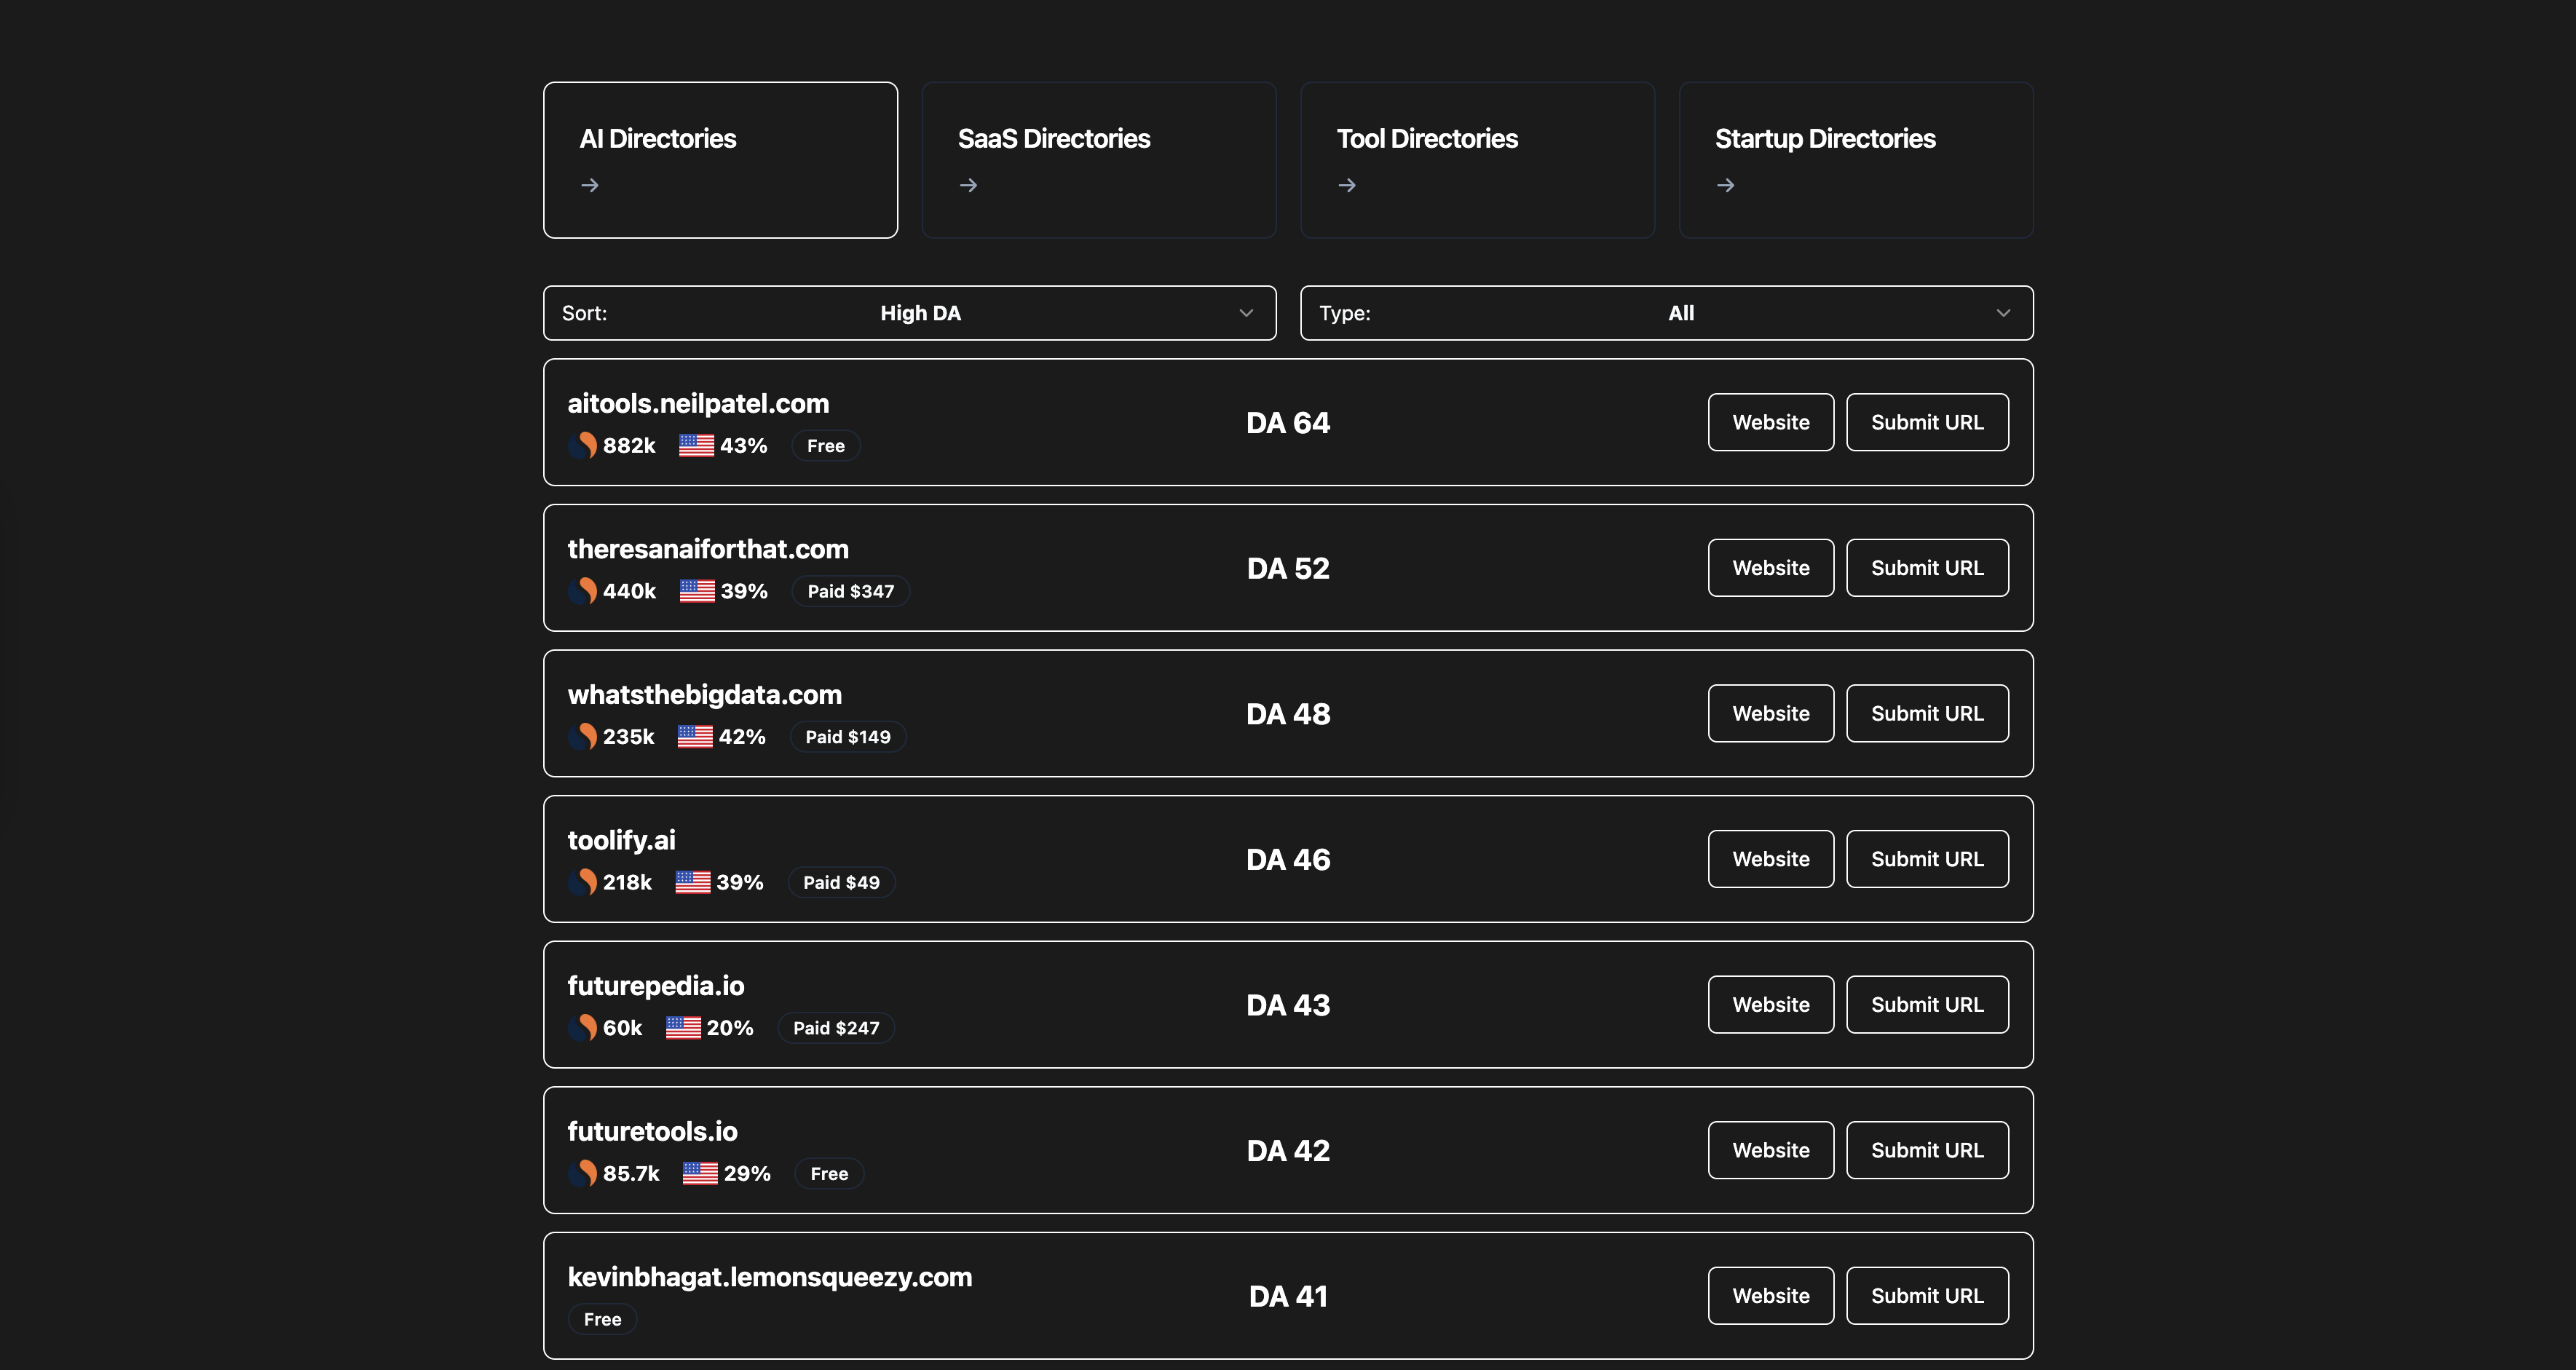Click Semrush traffic icon for futurepedia.io
The height and width of the screenshot is (1370, 2576).
(583, 1027)
